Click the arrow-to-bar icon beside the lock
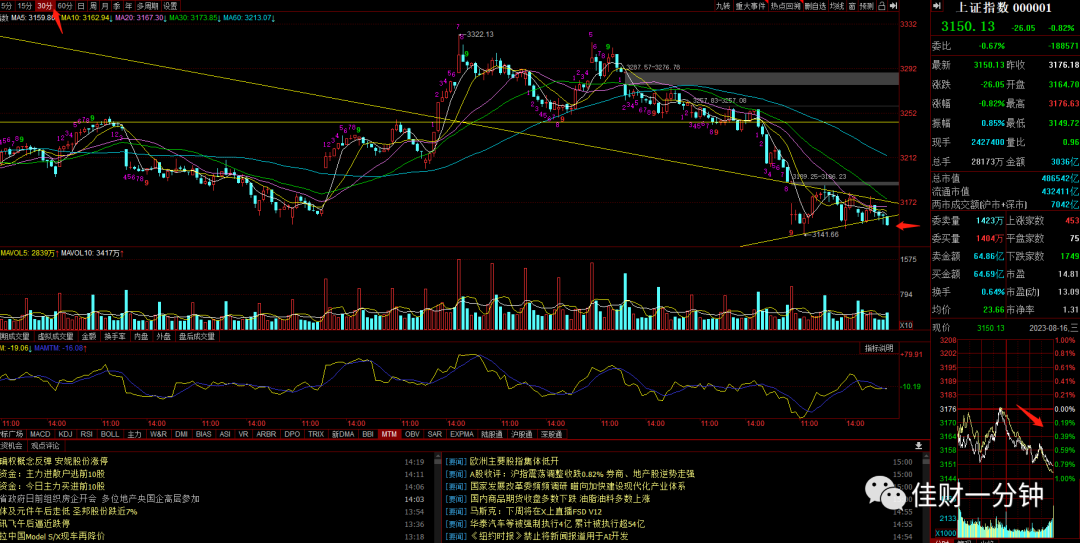The width and height of the screenshot is (1080, 543). [x=893, y=6]
